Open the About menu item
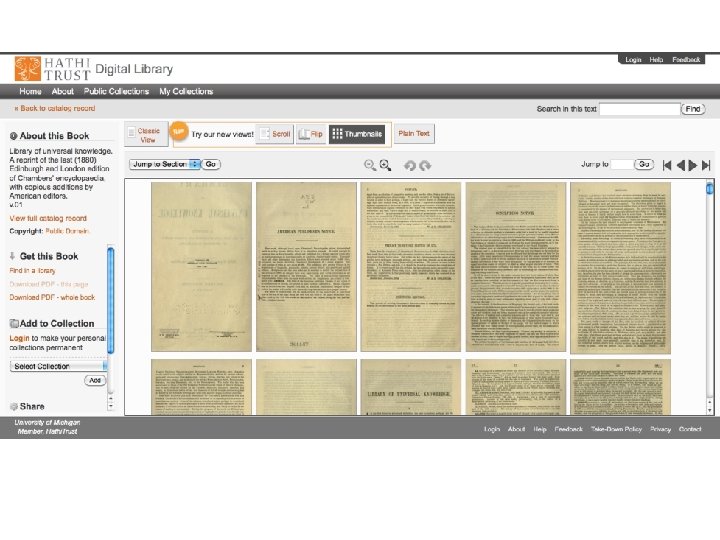The width and height of the screenshot is (720, 540). 62,91
